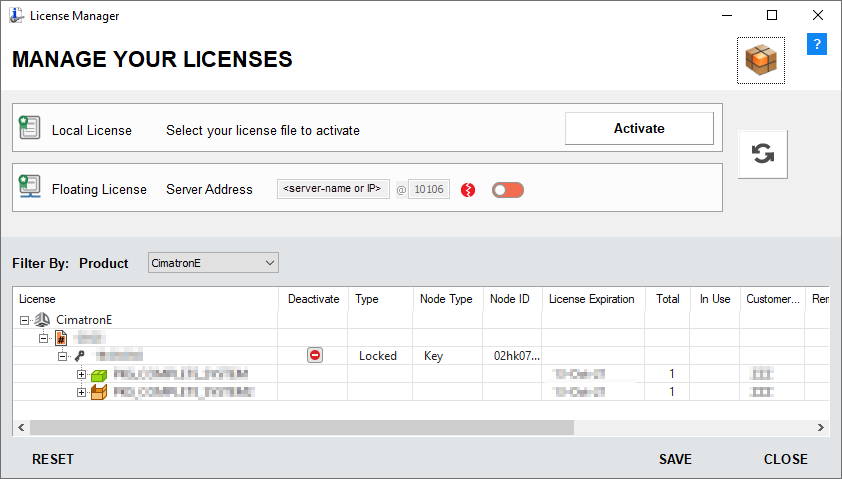Toggle the floating license server switch
Viewport: 842px width, 479px height.
[x=507, y=190]
